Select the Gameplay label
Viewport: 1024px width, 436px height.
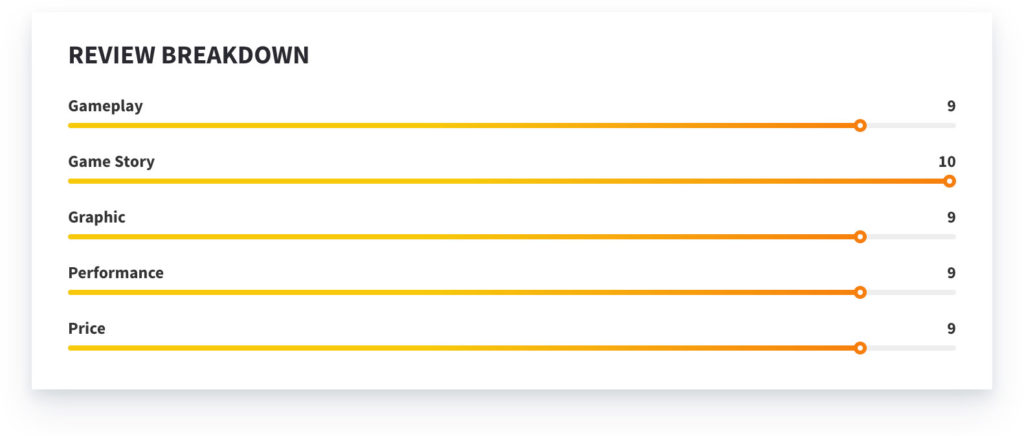coord(105,106)
